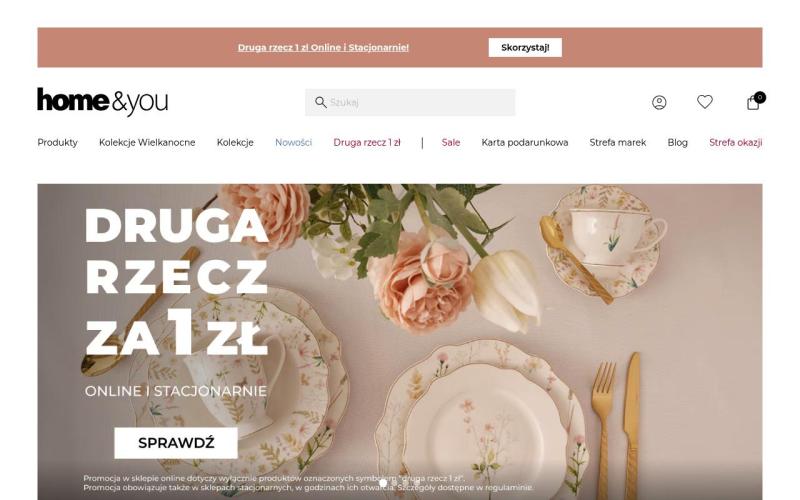The height and width of the screenshot is (500, 800).
Task: Open Karta podarunkowa page
Action: coord(525,142)
